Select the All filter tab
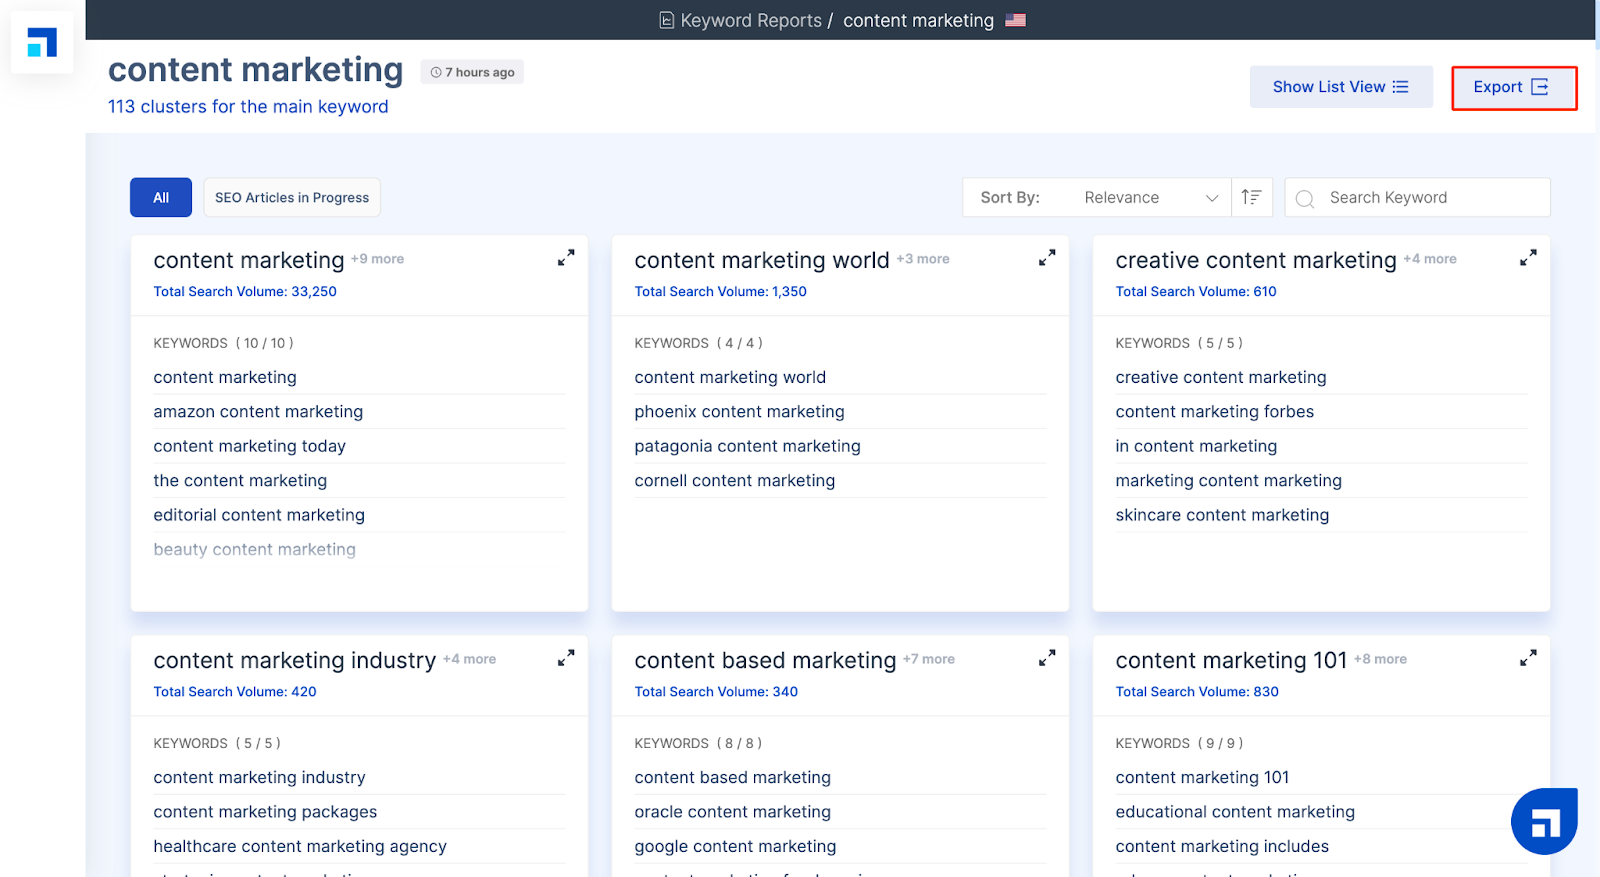 (x=161, y=198)
